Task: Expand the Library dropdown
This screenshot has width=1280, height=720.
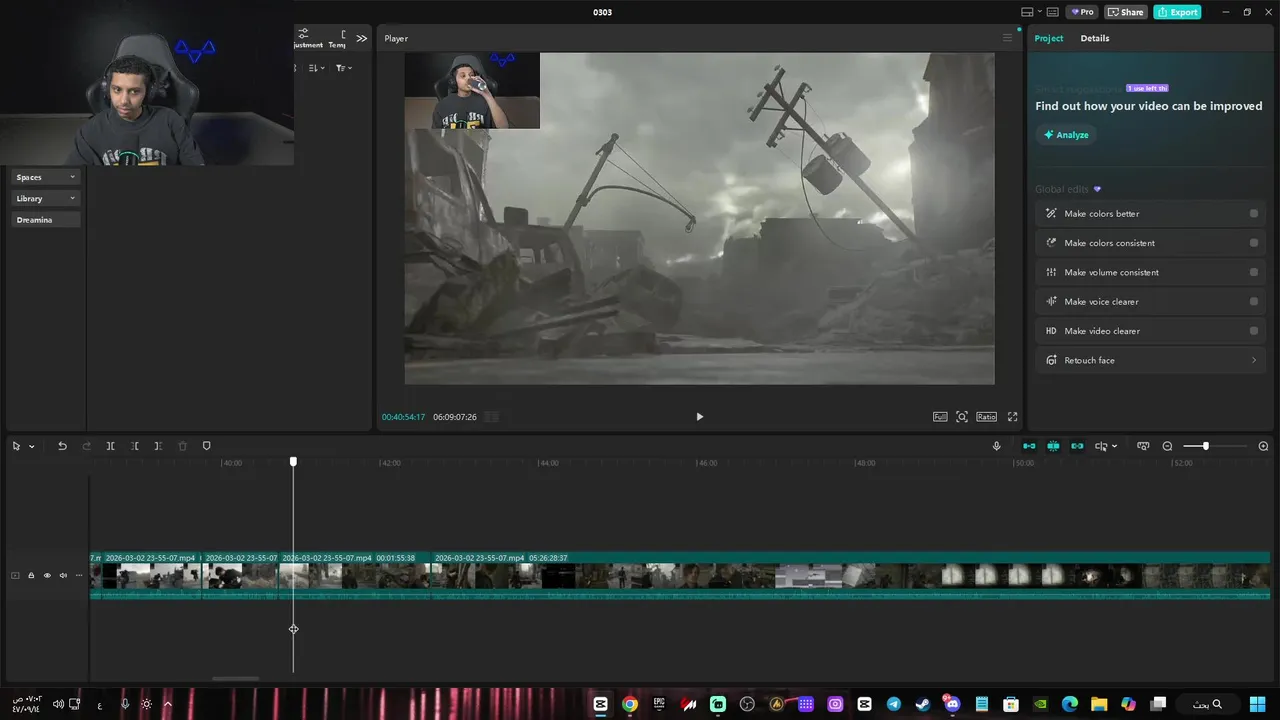Action: 46,198
